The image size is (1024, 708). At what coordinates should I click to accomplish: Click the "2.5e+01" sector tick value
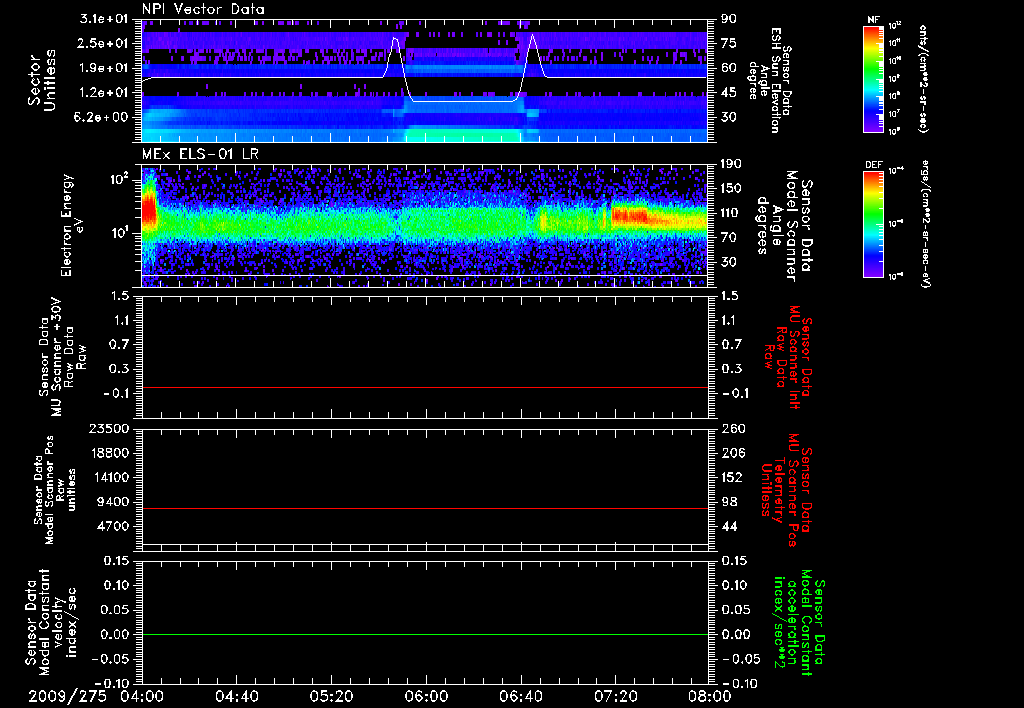(104, 43)
